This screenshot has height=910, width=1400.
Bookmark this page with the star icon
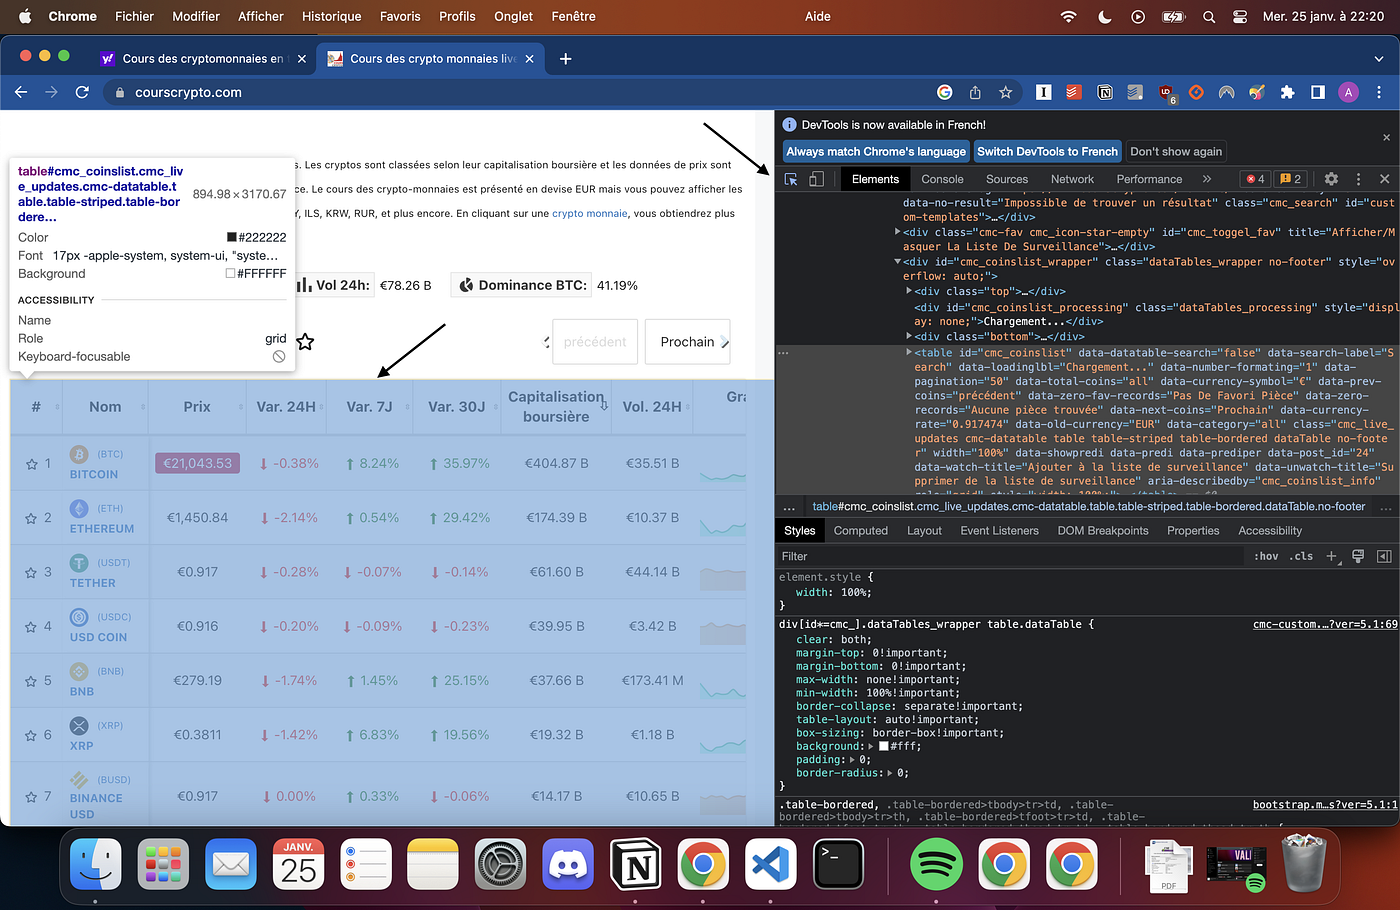(1006, 92)
